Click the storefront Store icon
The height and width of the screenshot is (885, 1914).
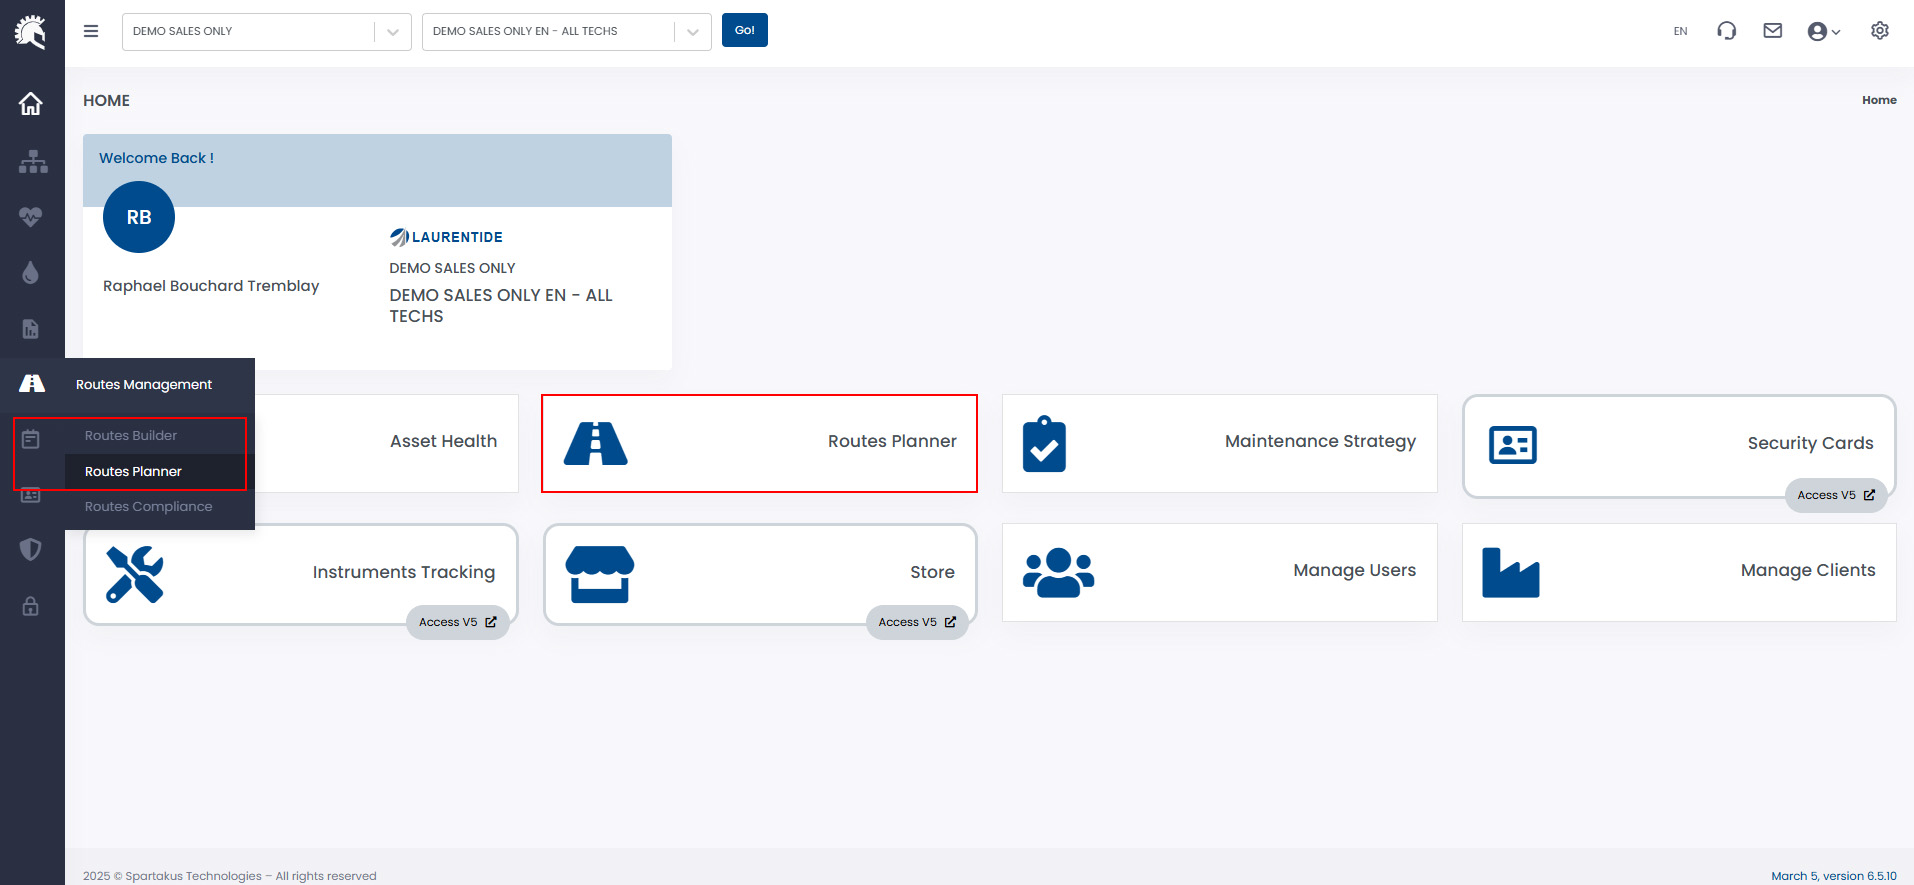600,574
